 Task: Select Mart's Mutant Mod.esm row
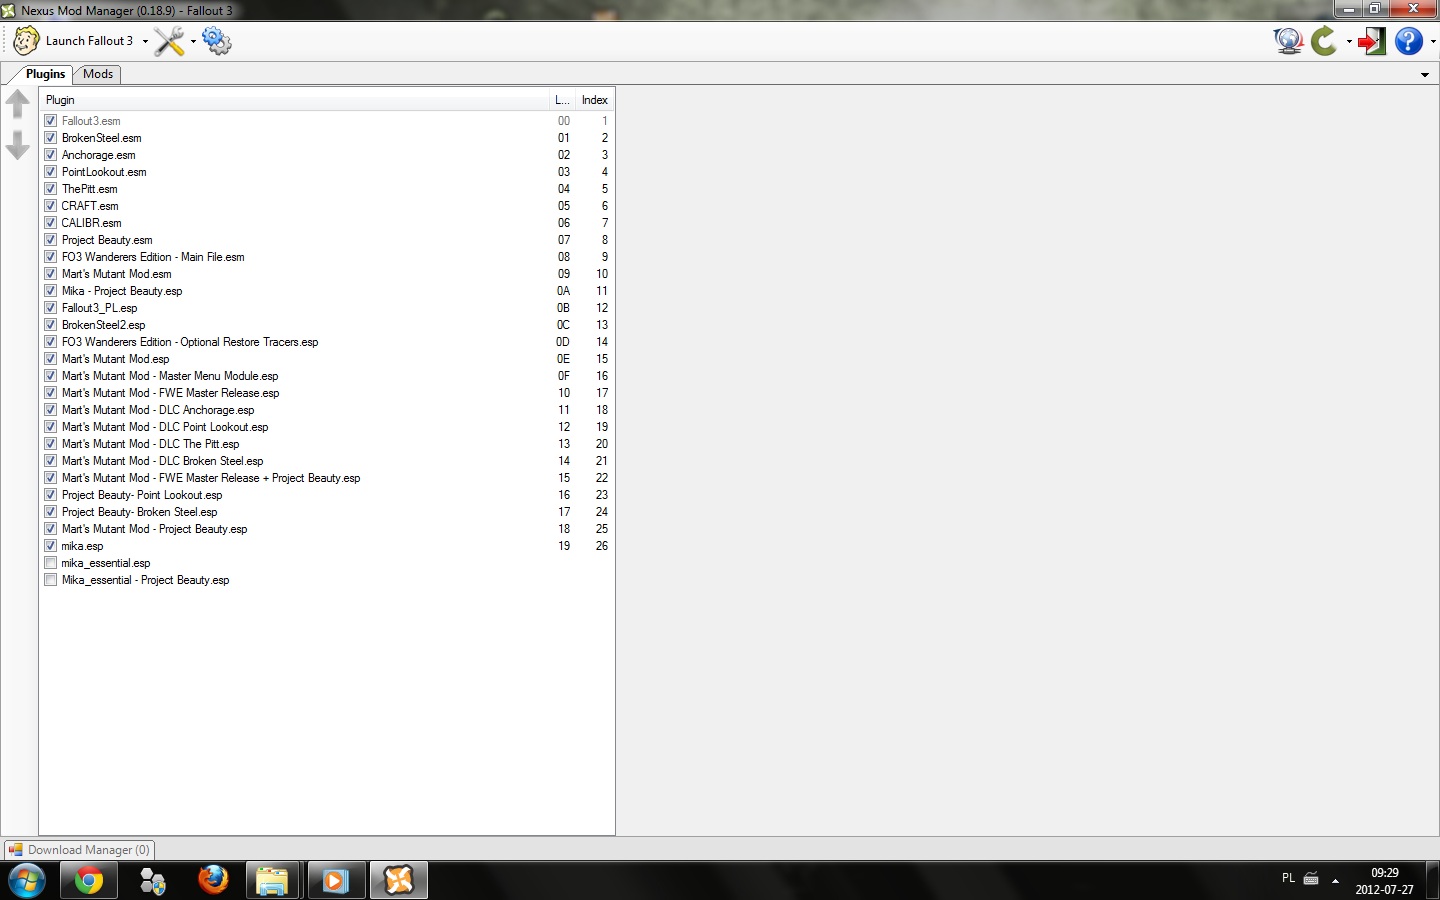[x=326, y=274]
